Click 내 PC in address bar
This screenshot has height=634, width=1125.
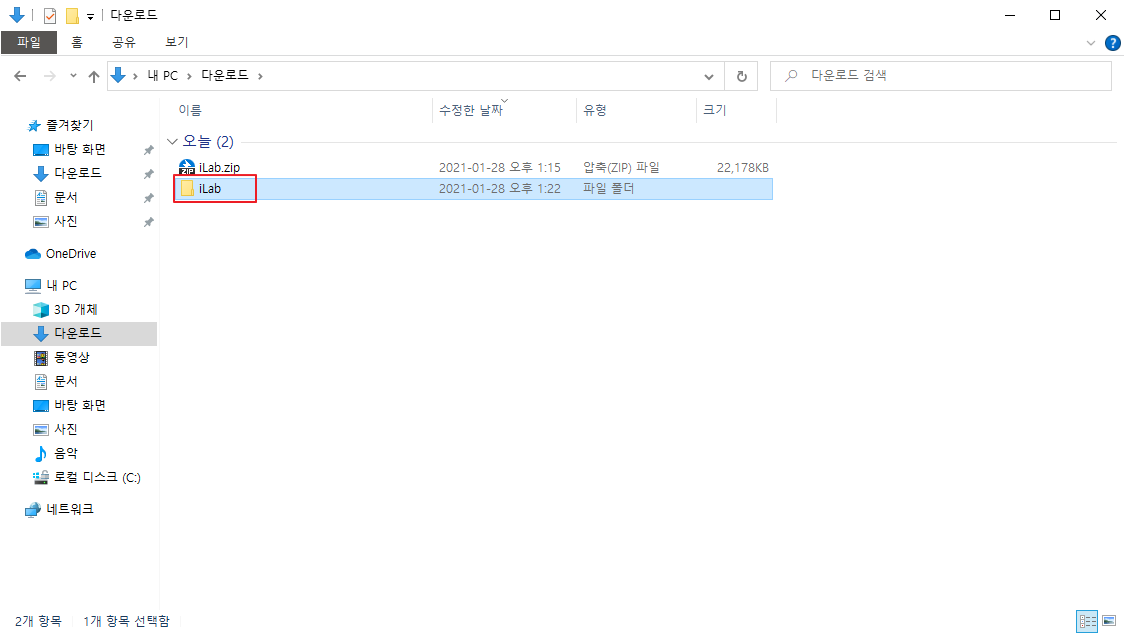tap(163, 75)
